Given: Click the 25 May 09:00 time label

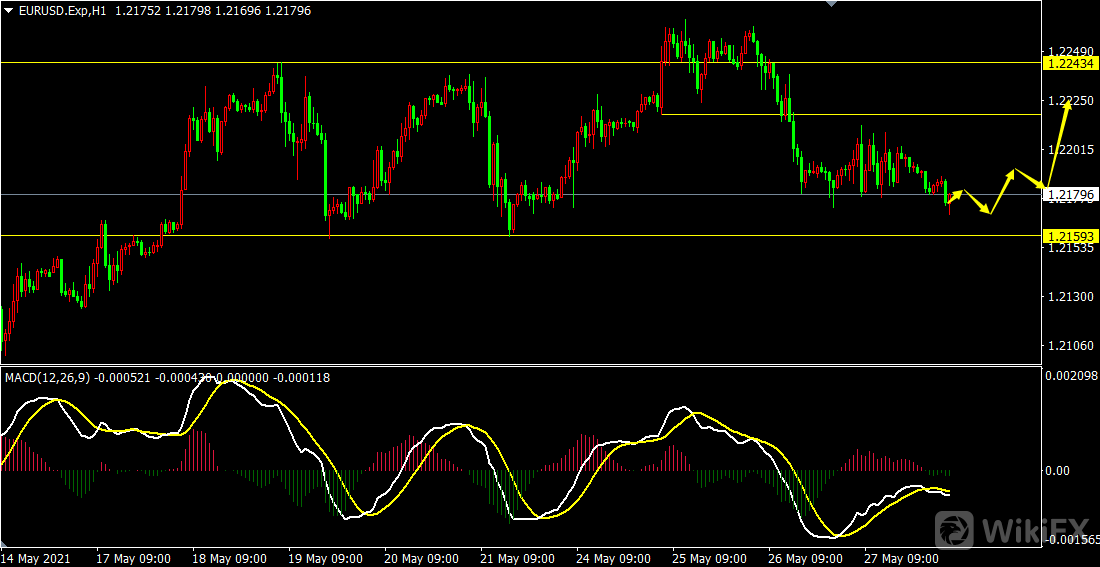Looking at the screenshot, I should click(710, 558).
